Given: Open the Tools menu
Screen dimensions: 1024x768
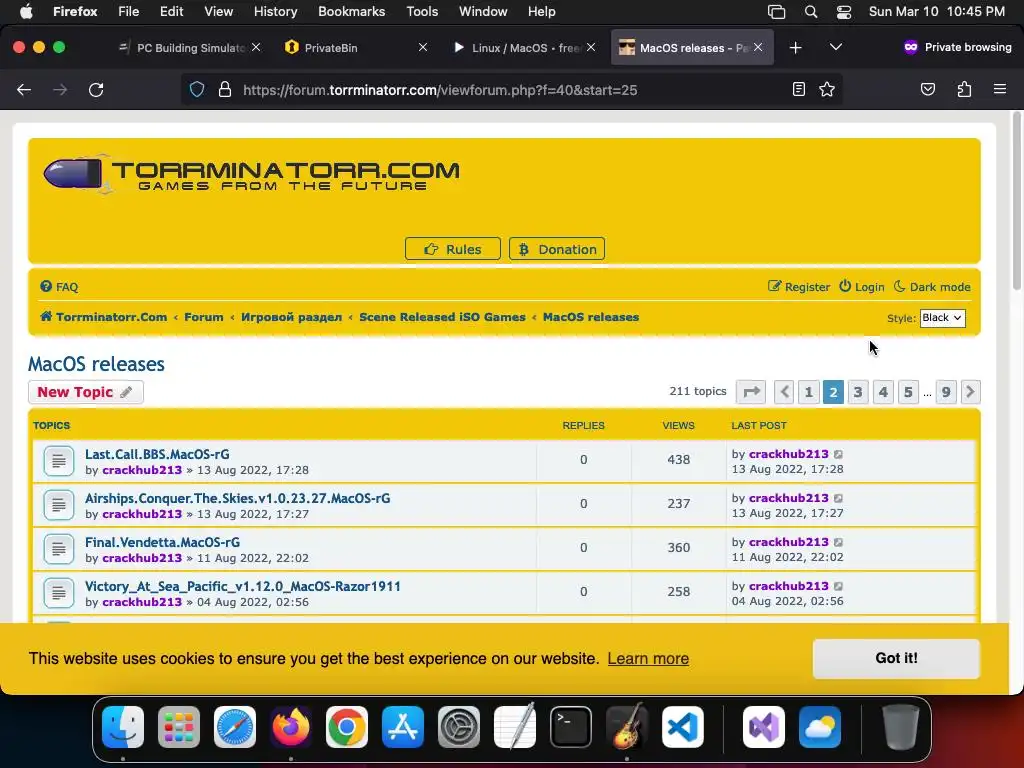Looking at the screenshot, I should 422,12.
